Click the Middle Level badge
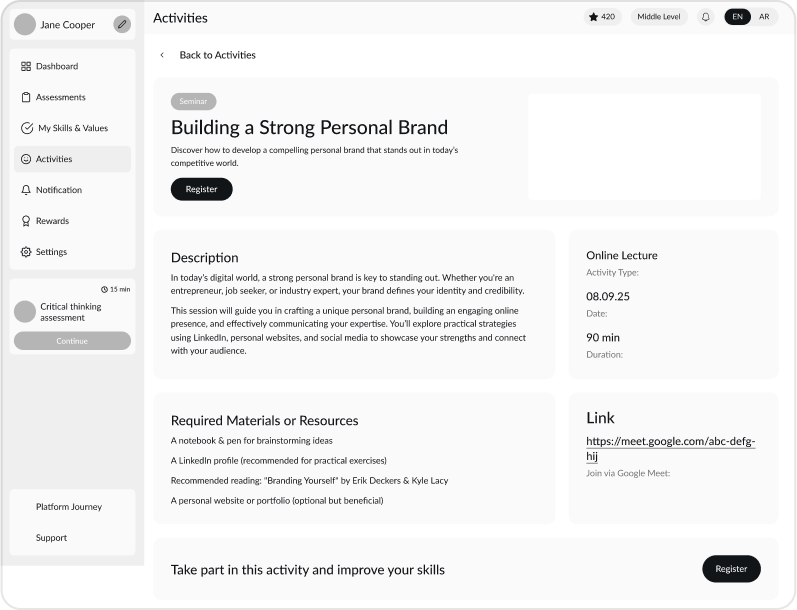Viewport: 797px width, 610px height. (x=659, y=17)
